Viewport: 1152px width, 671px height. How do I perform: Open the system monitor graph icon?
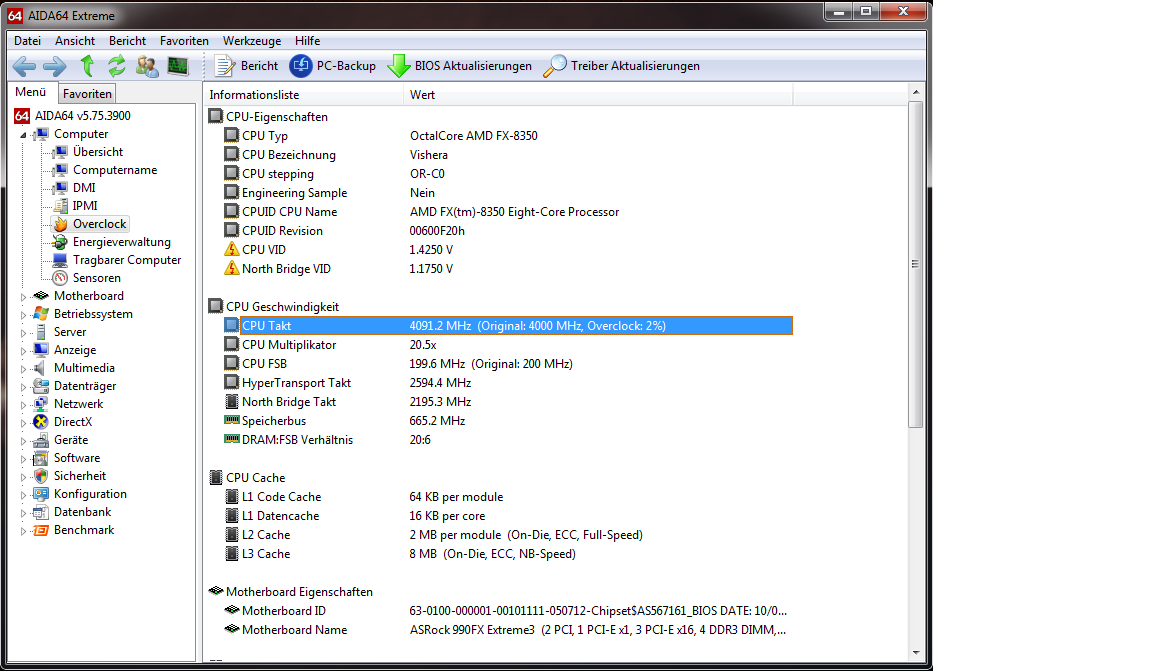[x=178, y=66]
